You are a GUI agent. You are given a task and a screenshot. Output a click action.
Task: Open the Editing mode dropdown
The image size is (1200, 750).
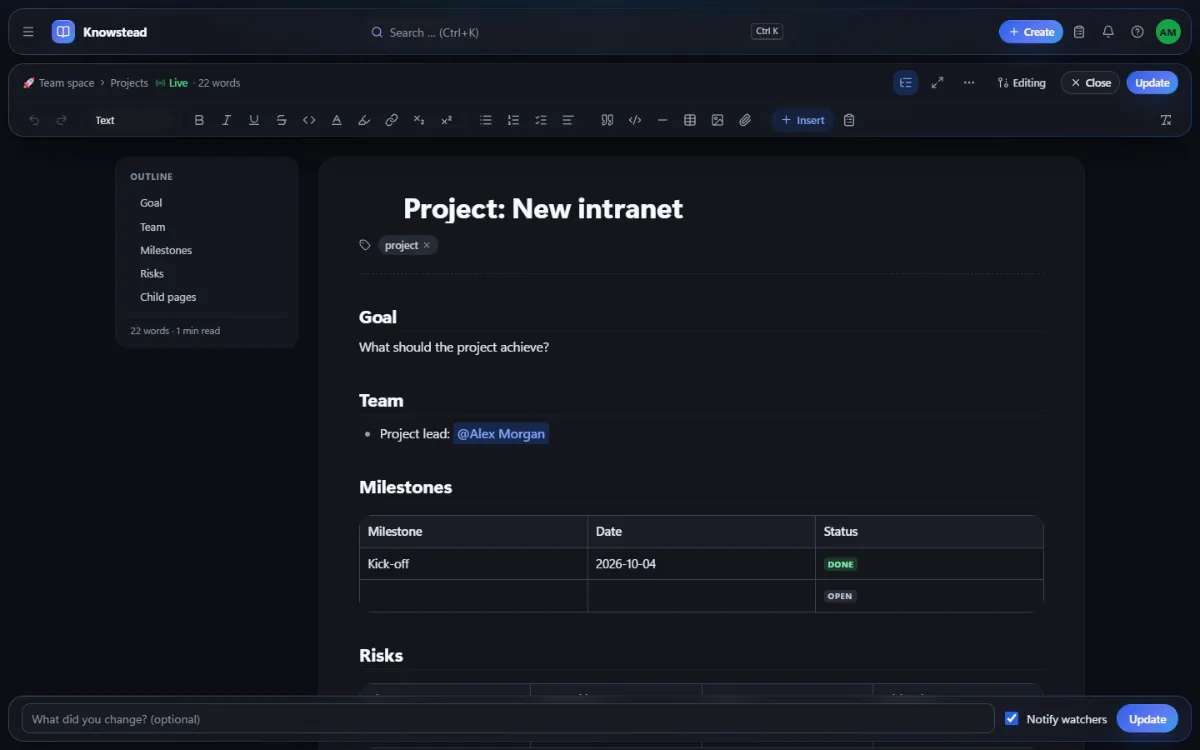click(1021, 83)
